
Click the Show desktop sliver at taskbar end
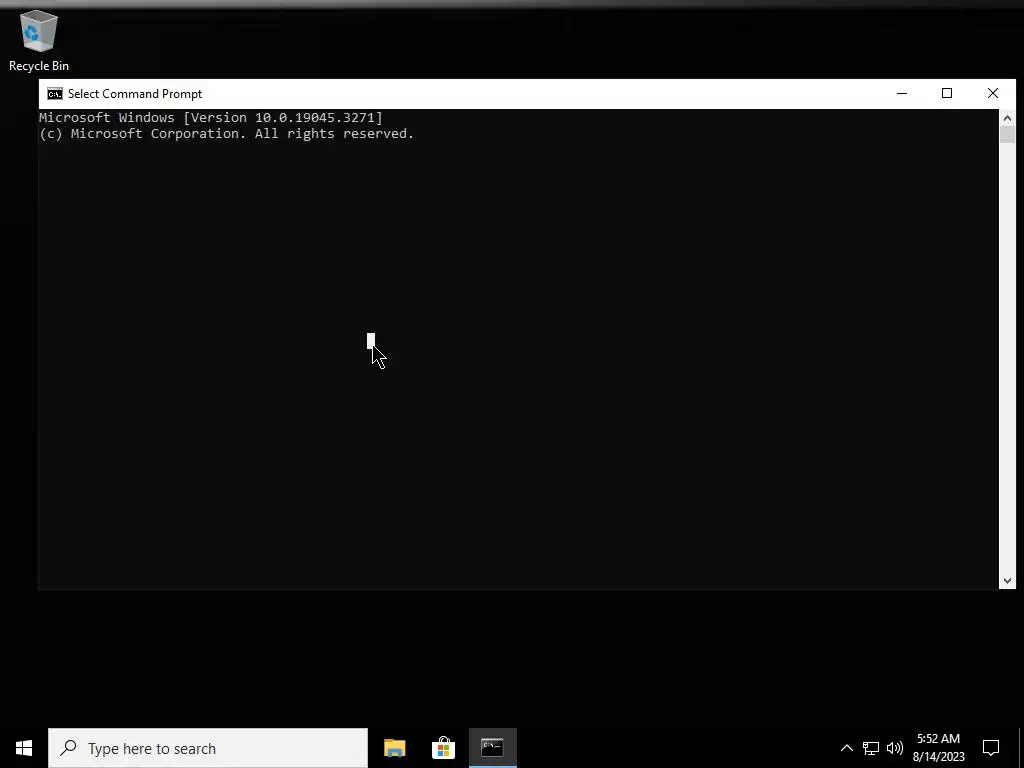point(1021,748)
